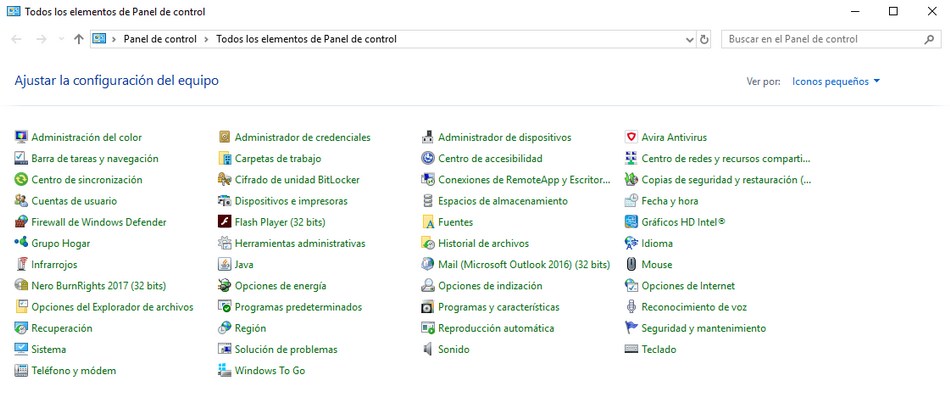Open the Cifrado de unidad BitLocker icon

click(x=225, y=180)
